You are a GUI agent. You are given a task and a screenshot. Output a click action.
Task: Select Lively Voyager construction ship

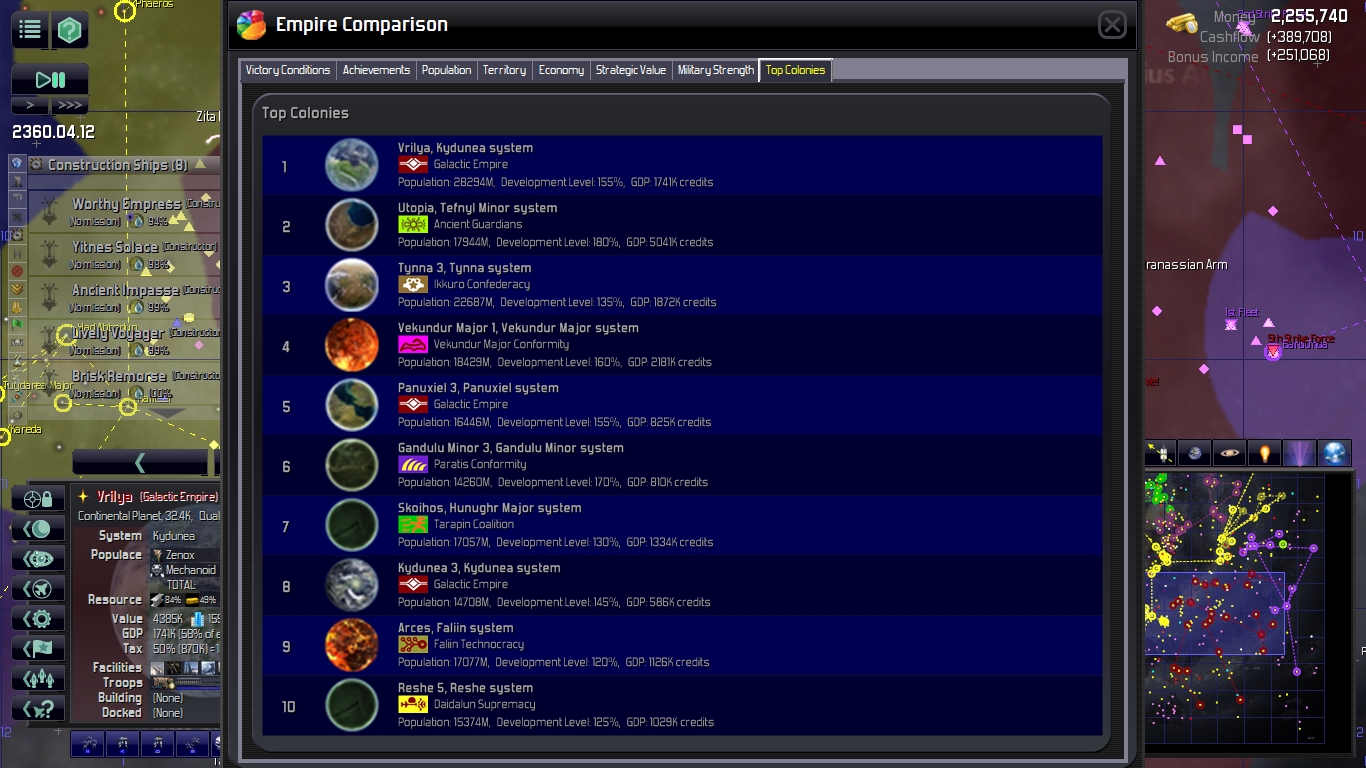click(124, 338)
